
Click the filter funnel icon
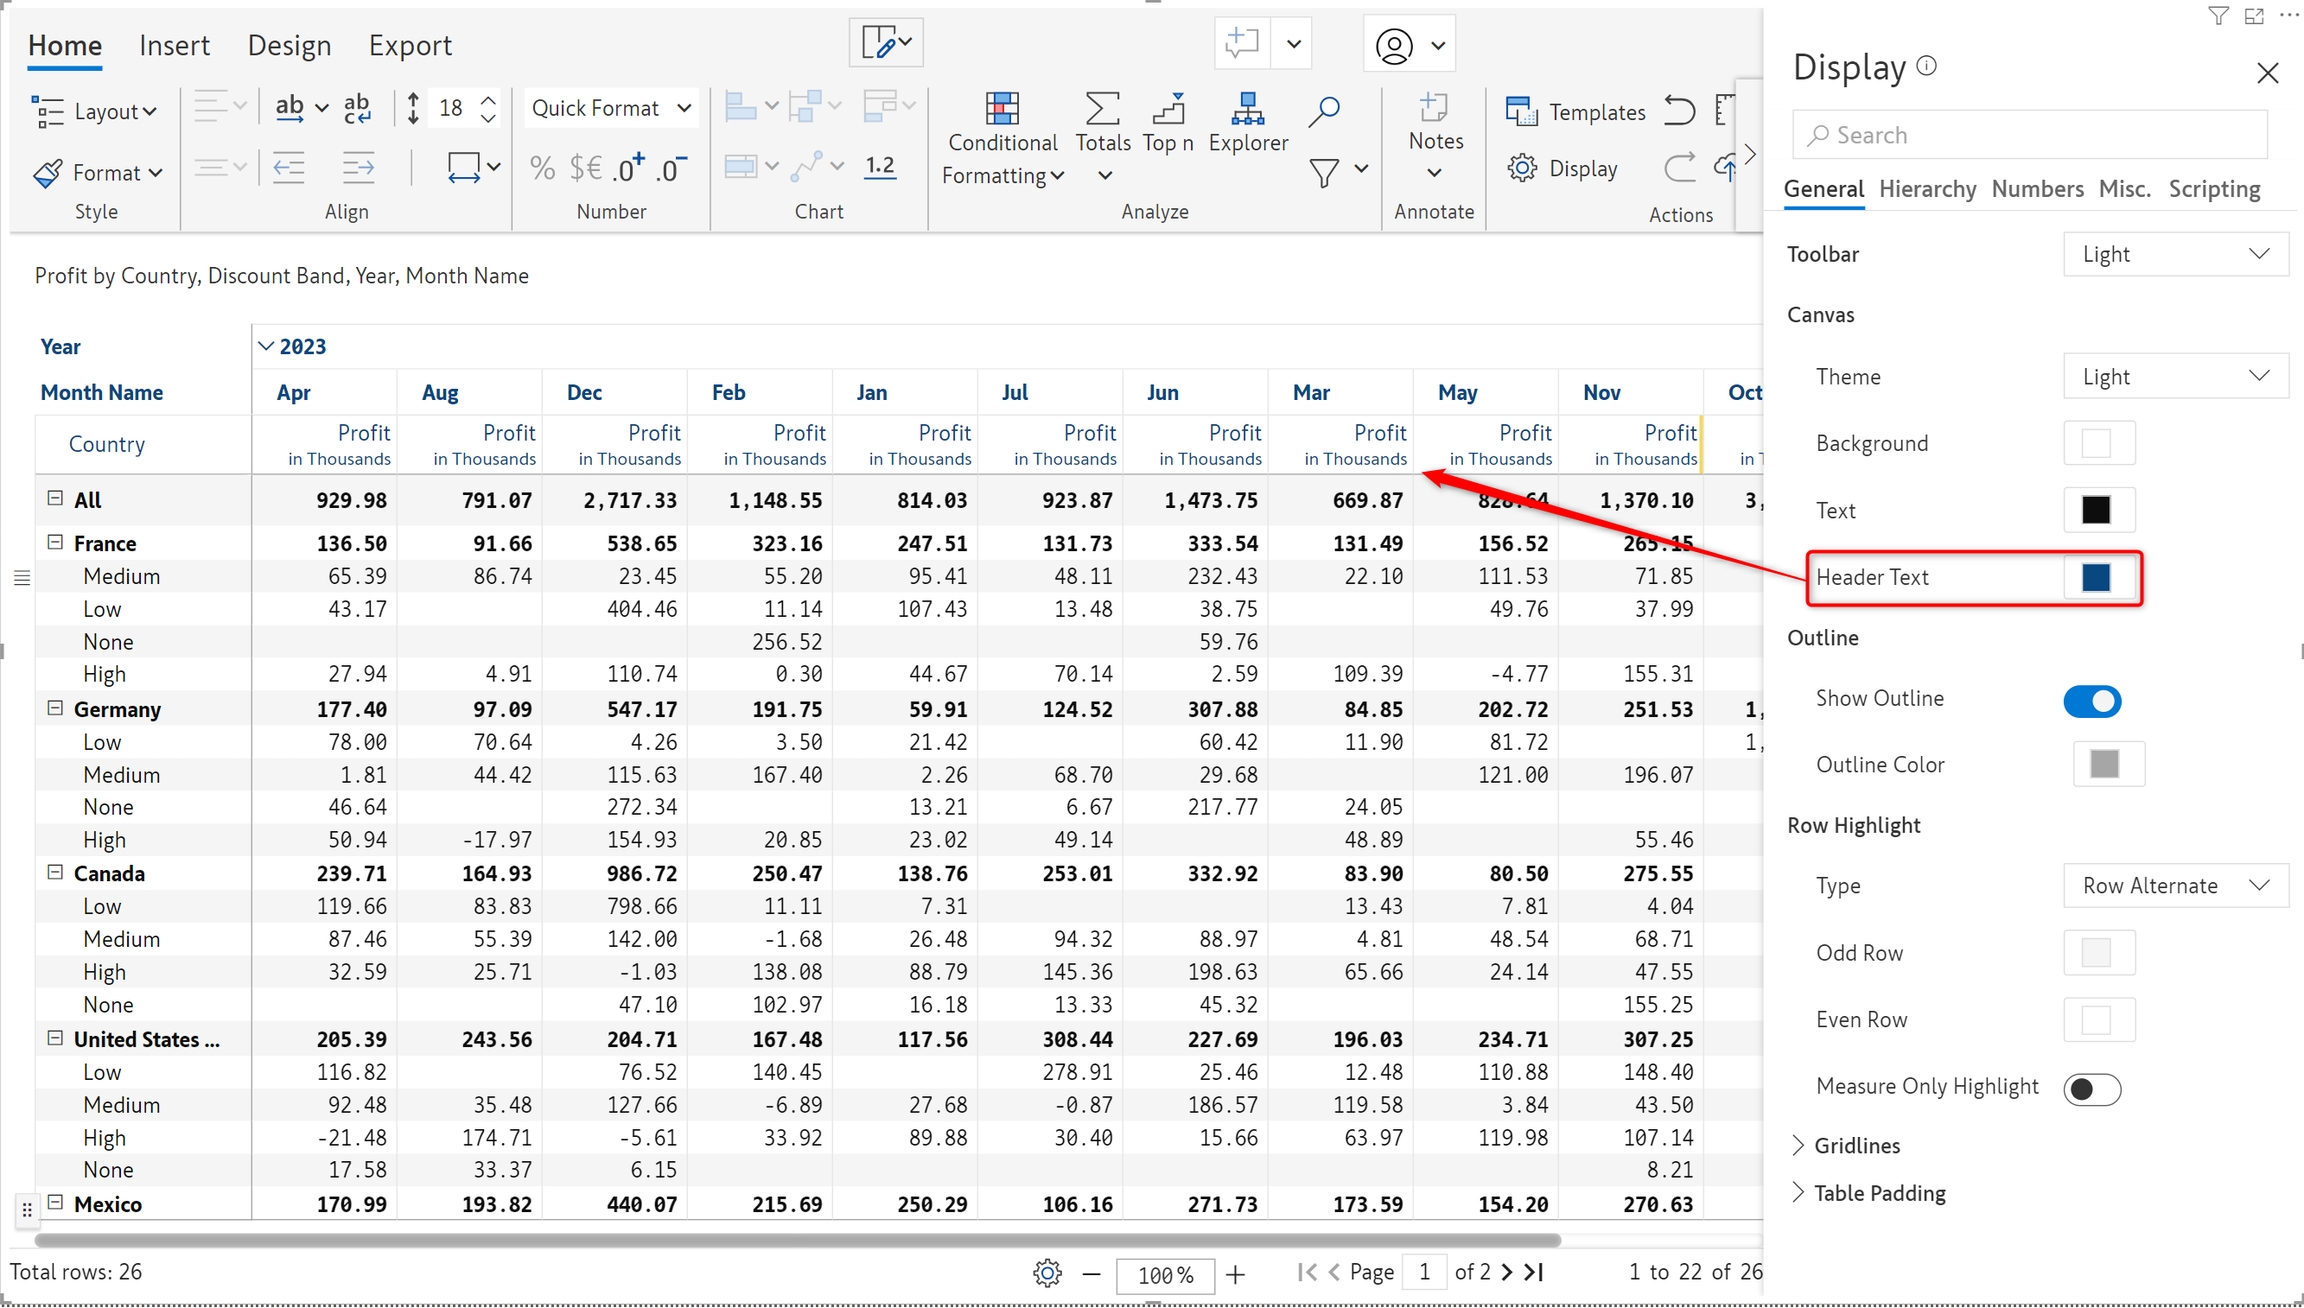[x=1324, y=172]
